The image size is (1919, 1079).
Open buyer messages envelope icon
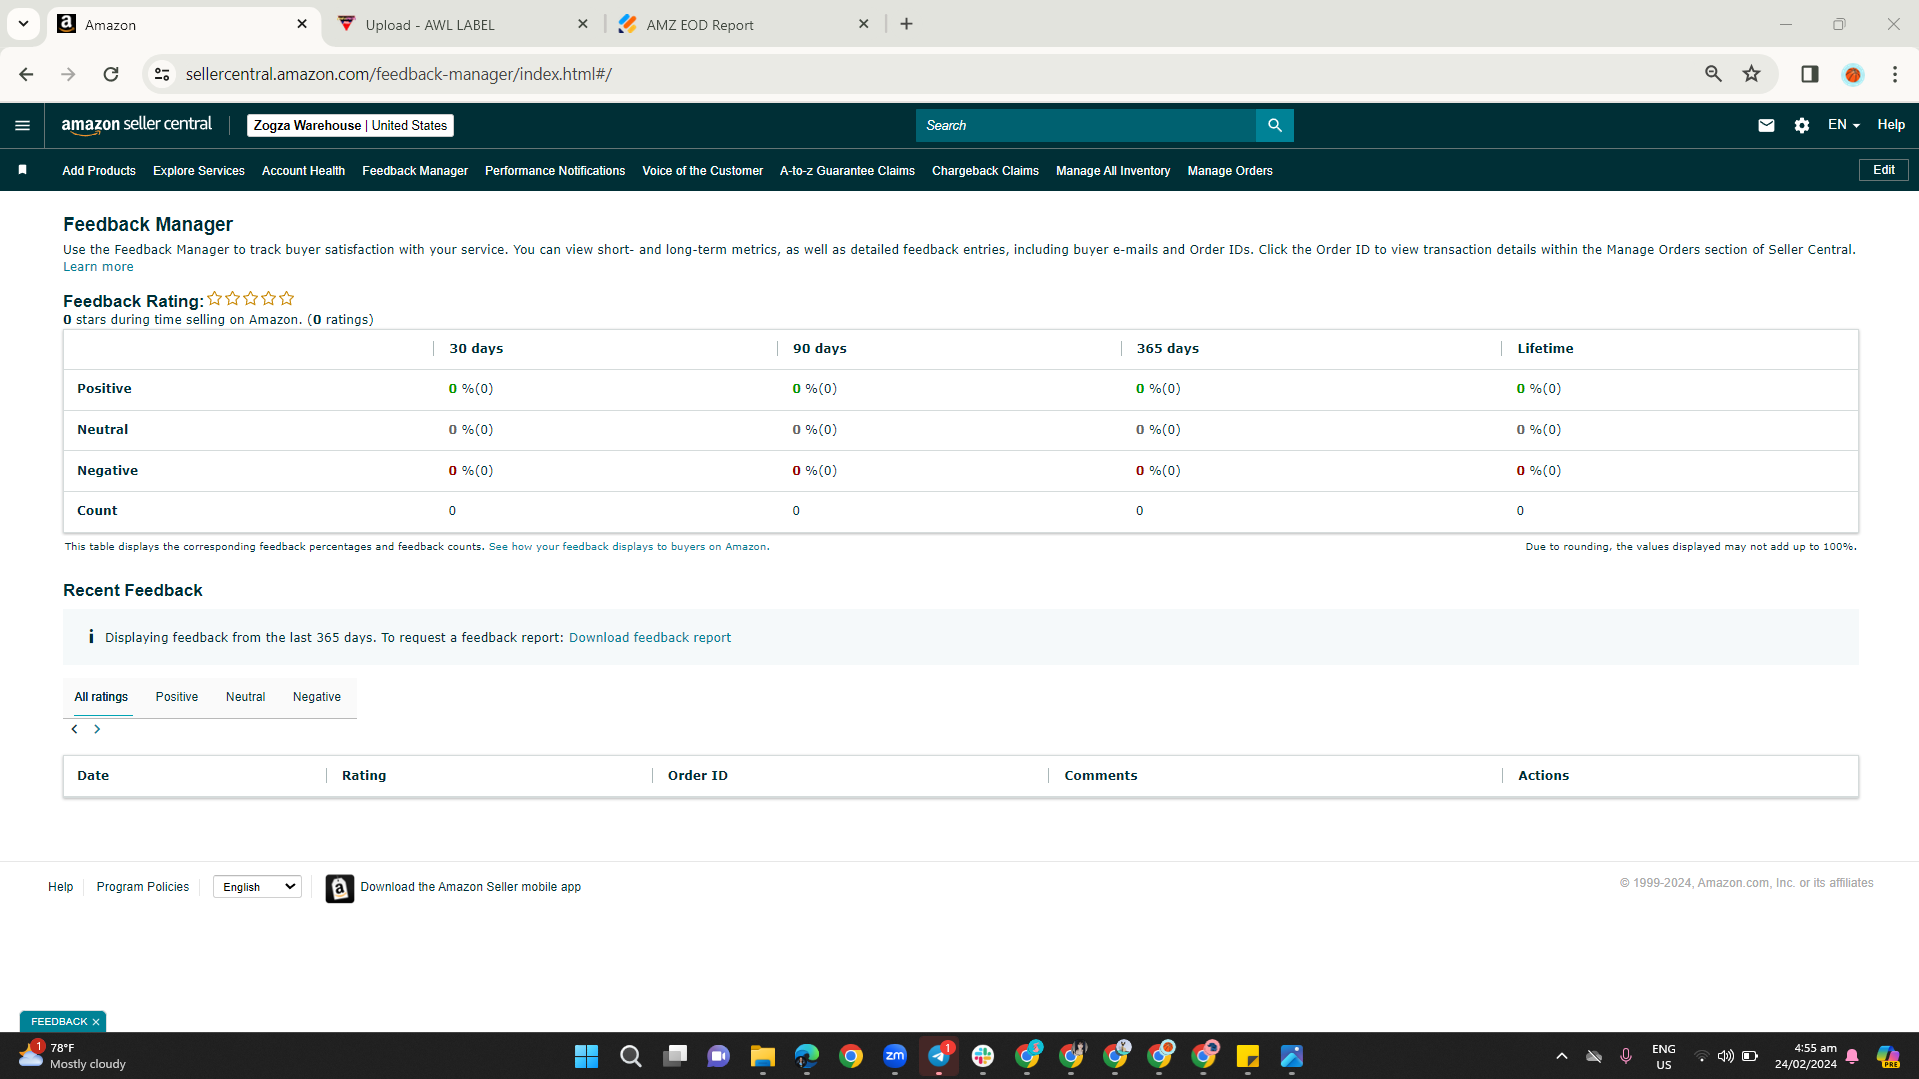(1766, 125)
